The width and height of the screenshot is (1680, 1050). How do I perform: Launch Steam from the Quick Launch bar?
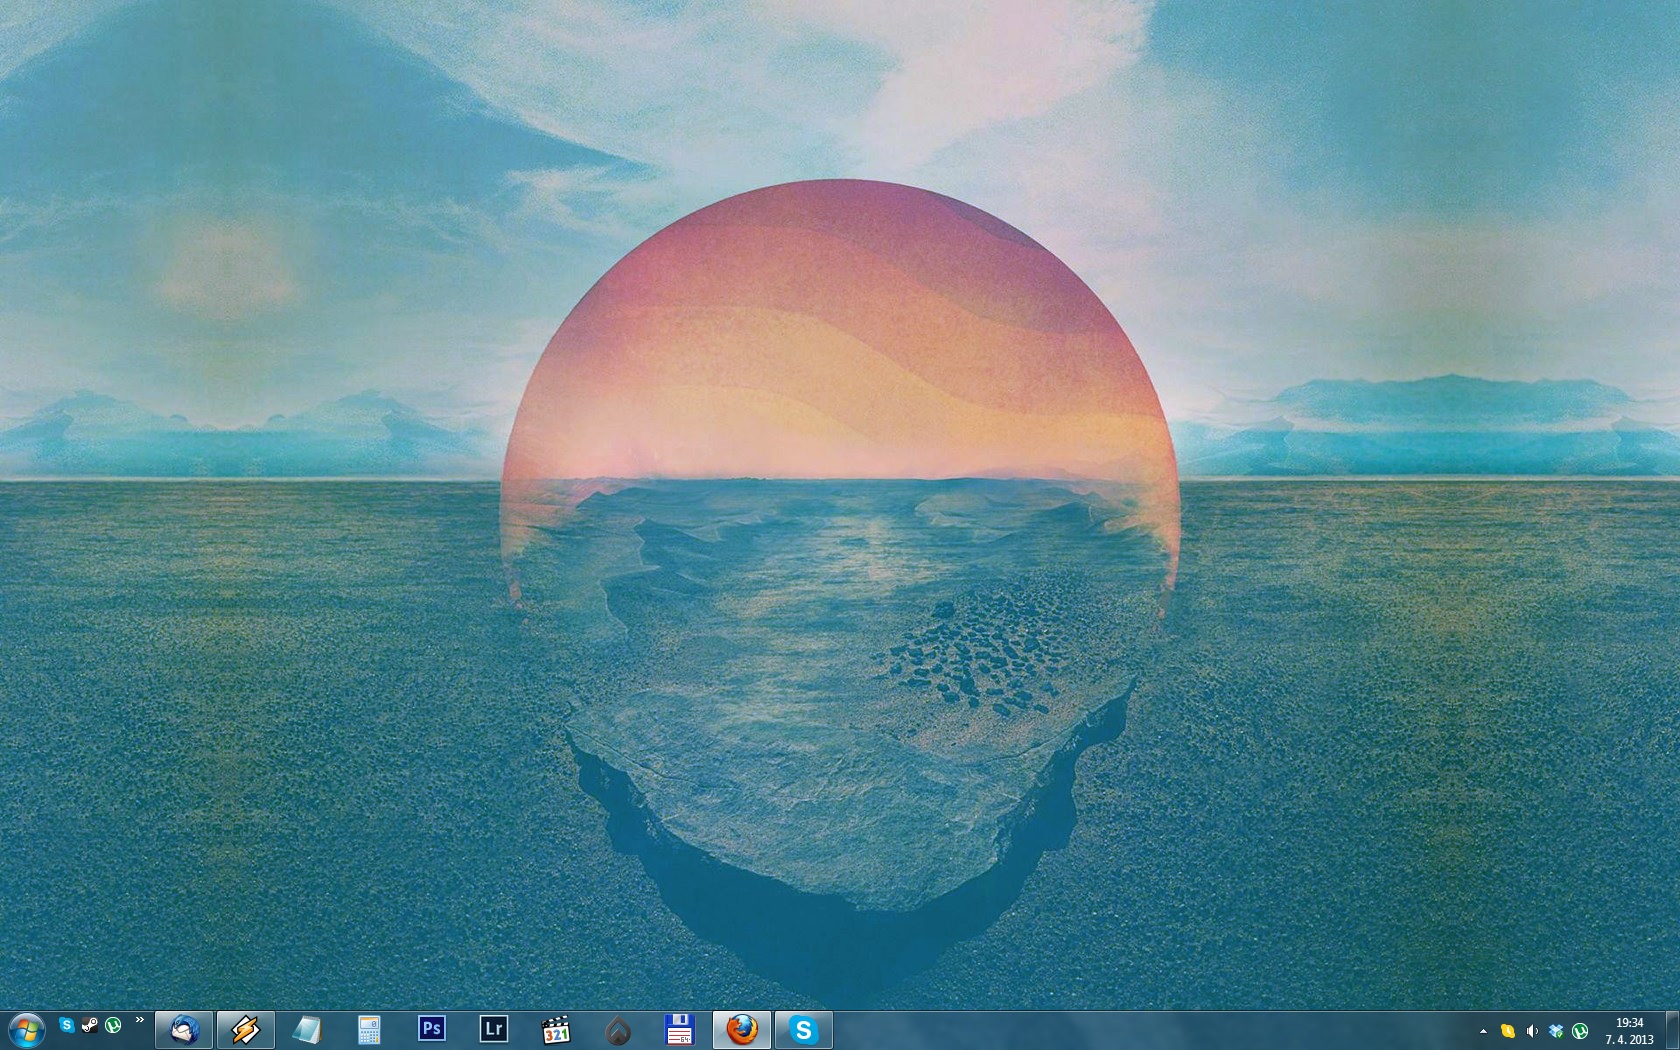coord(90,1025)
